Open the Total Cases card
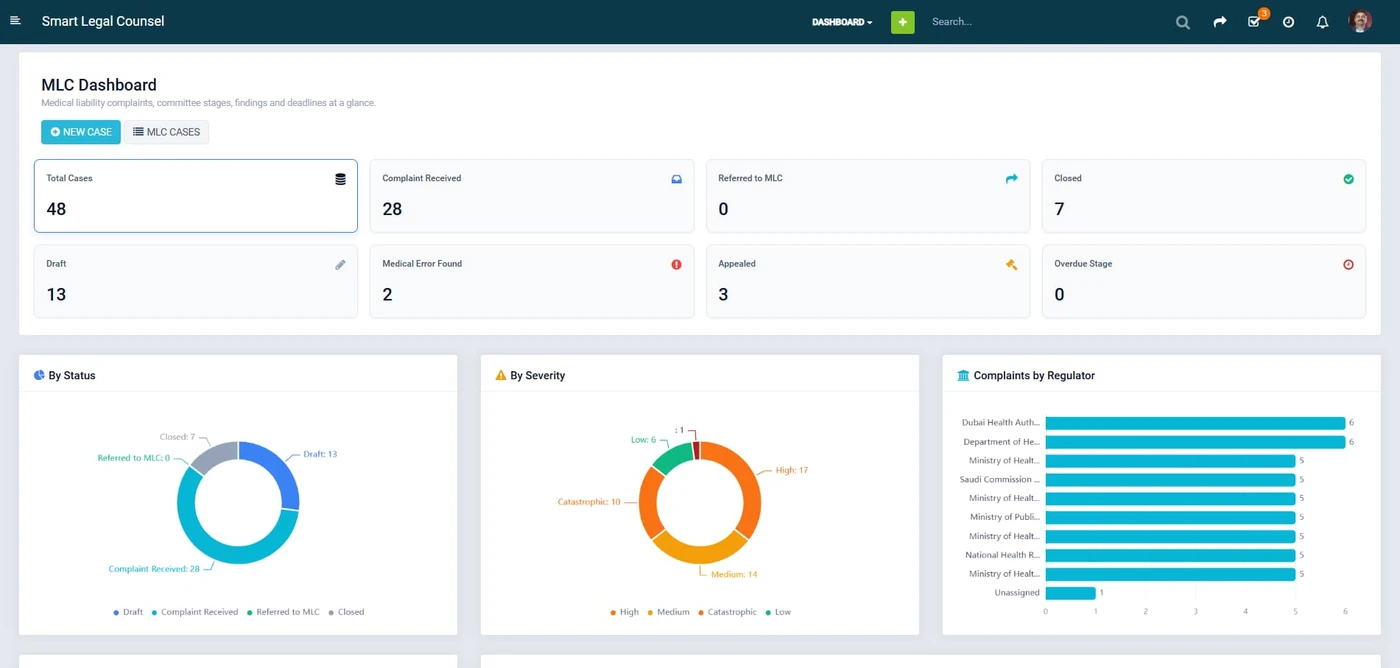The height and width of the screenshot is (668, 1400). (196, 196)
